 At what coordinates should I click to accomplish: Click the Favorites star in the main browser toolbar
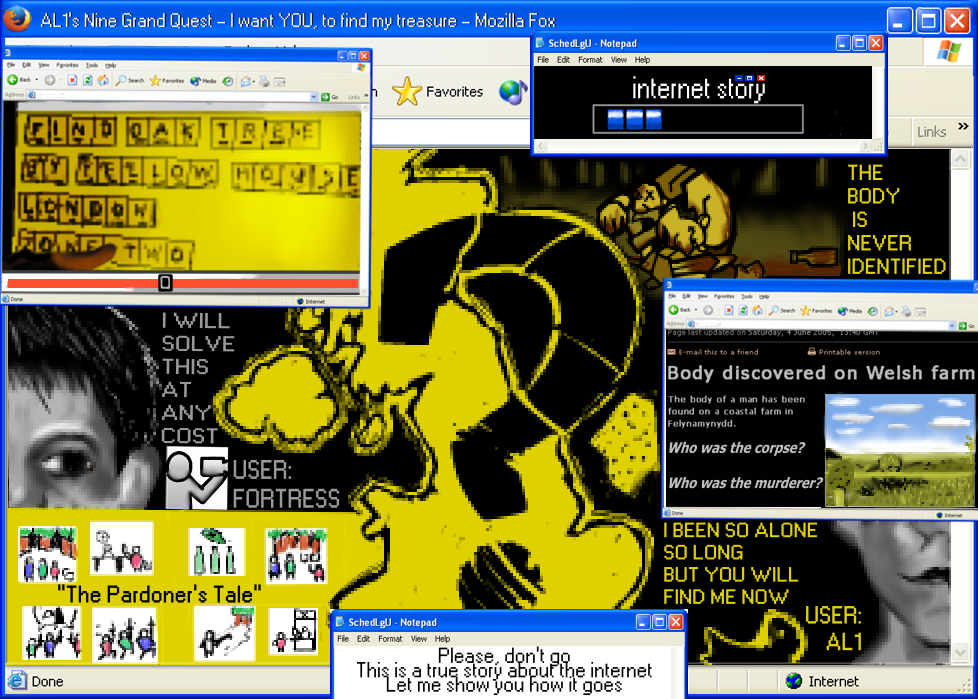407,92
